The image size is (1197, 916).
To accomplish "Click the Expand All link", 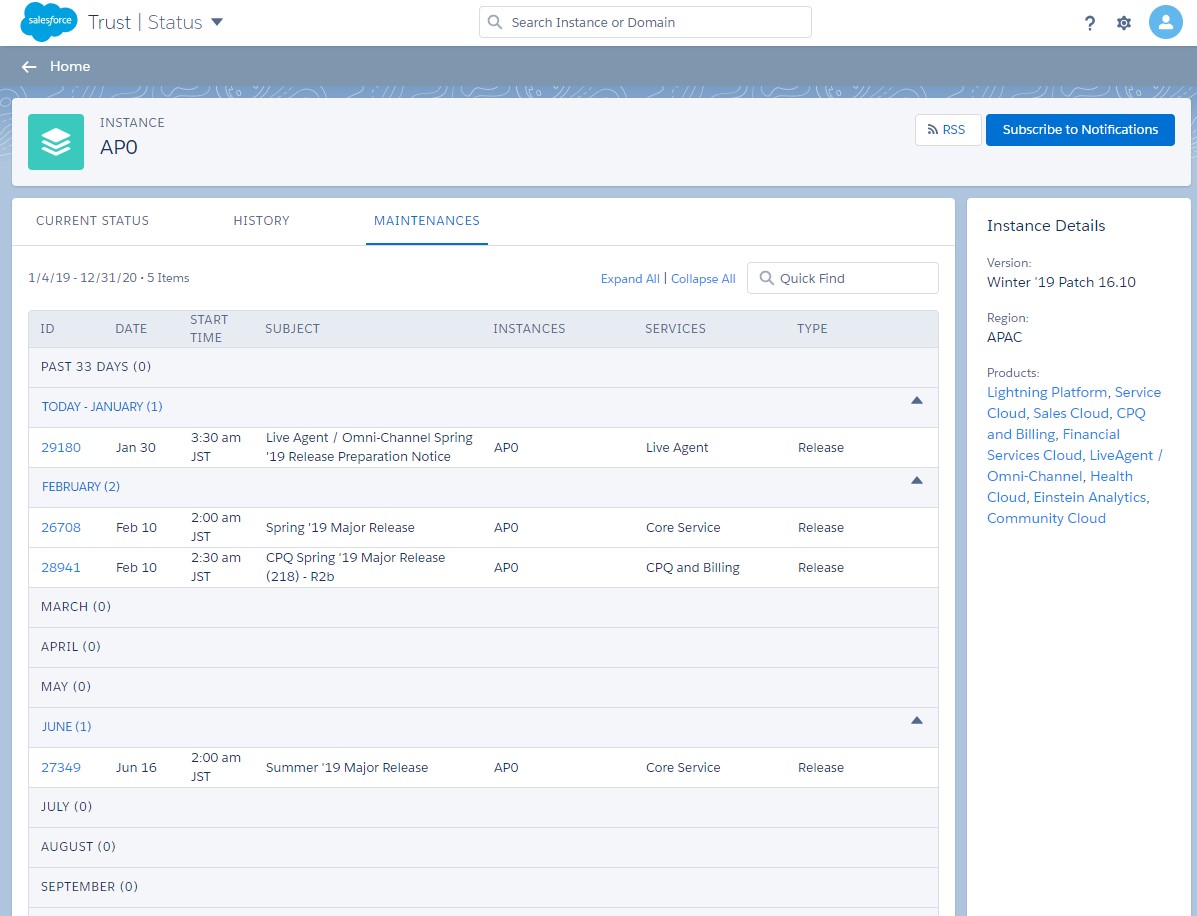I will (629, 279).
